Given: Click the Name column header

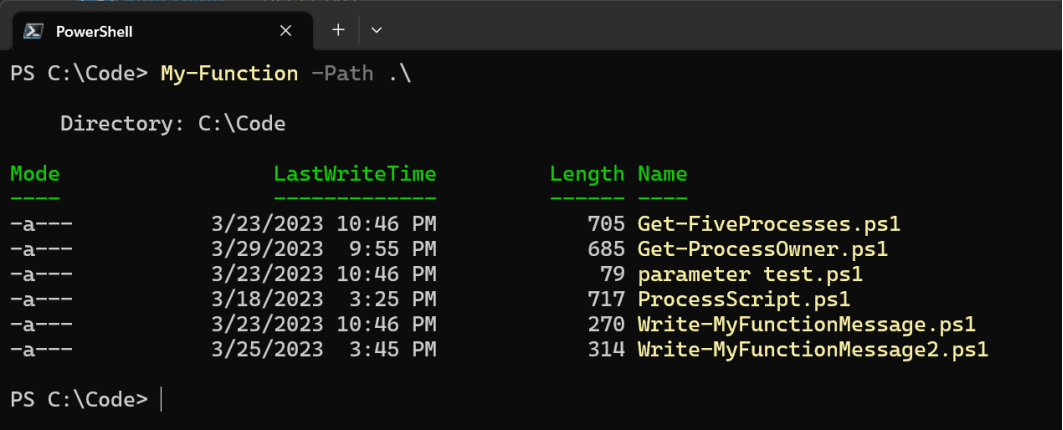Looking at the screenshot, I should click(662, 174).
